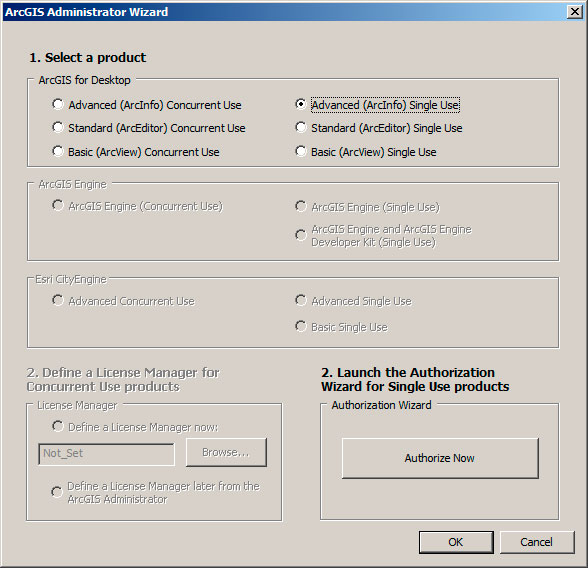Click the Browse... button
588x568 pixels.
(x=226, y=452)
